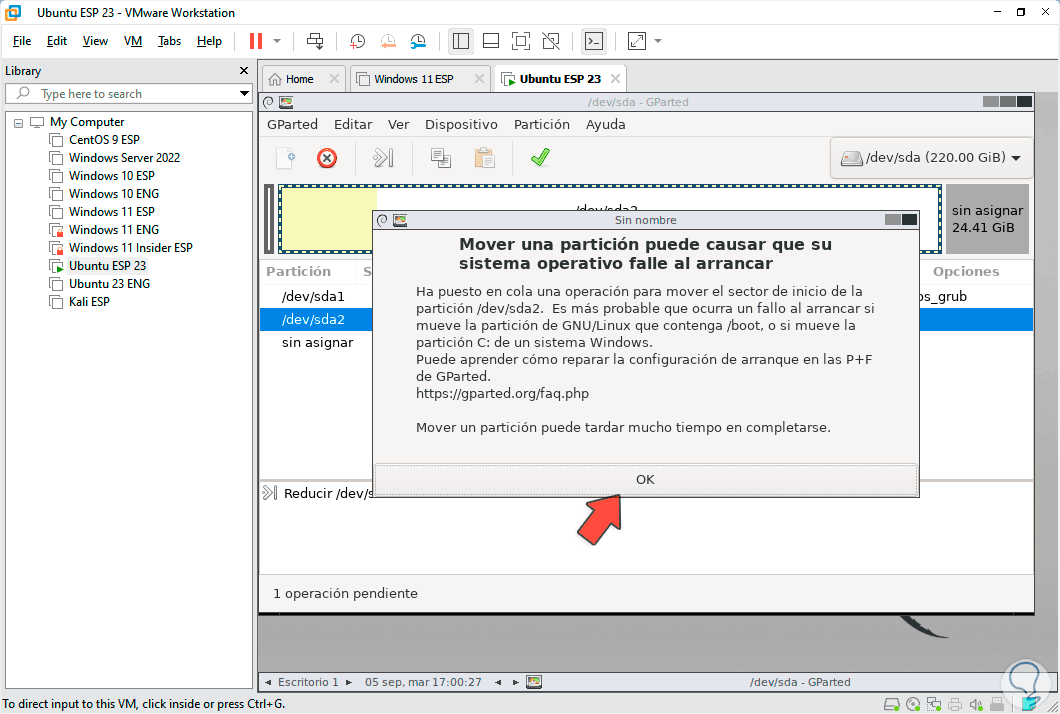Toggle the library sidebar view icon

click(x=460, y=41)
